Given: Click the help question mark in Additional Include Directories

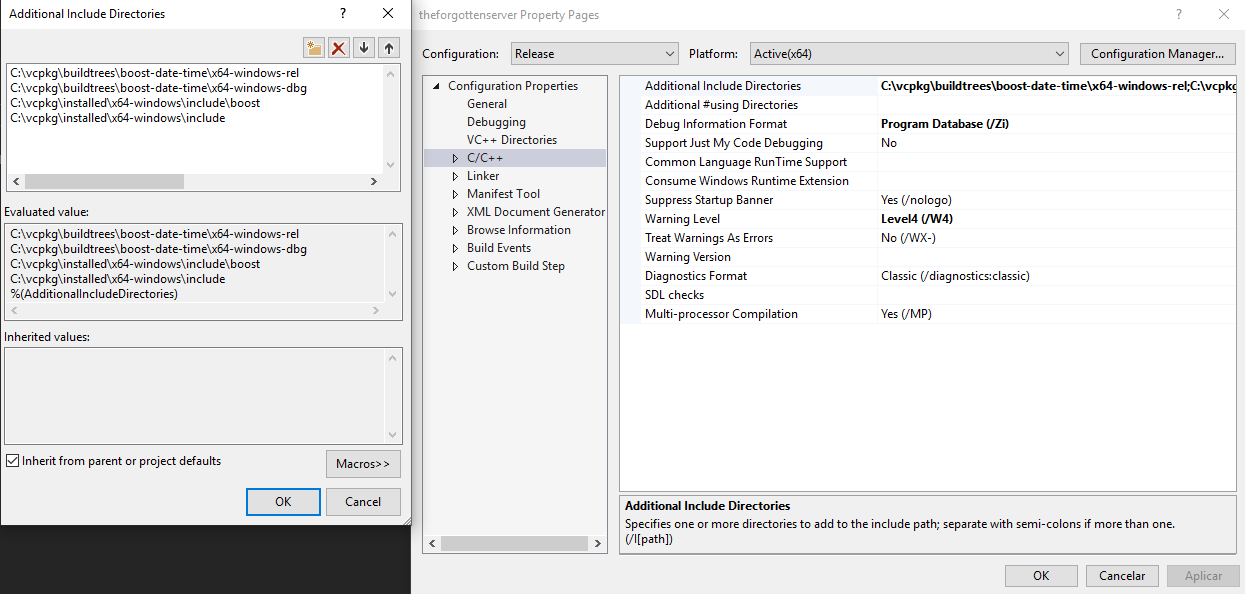Looking at the screenshot, I should tap(343, 14).
